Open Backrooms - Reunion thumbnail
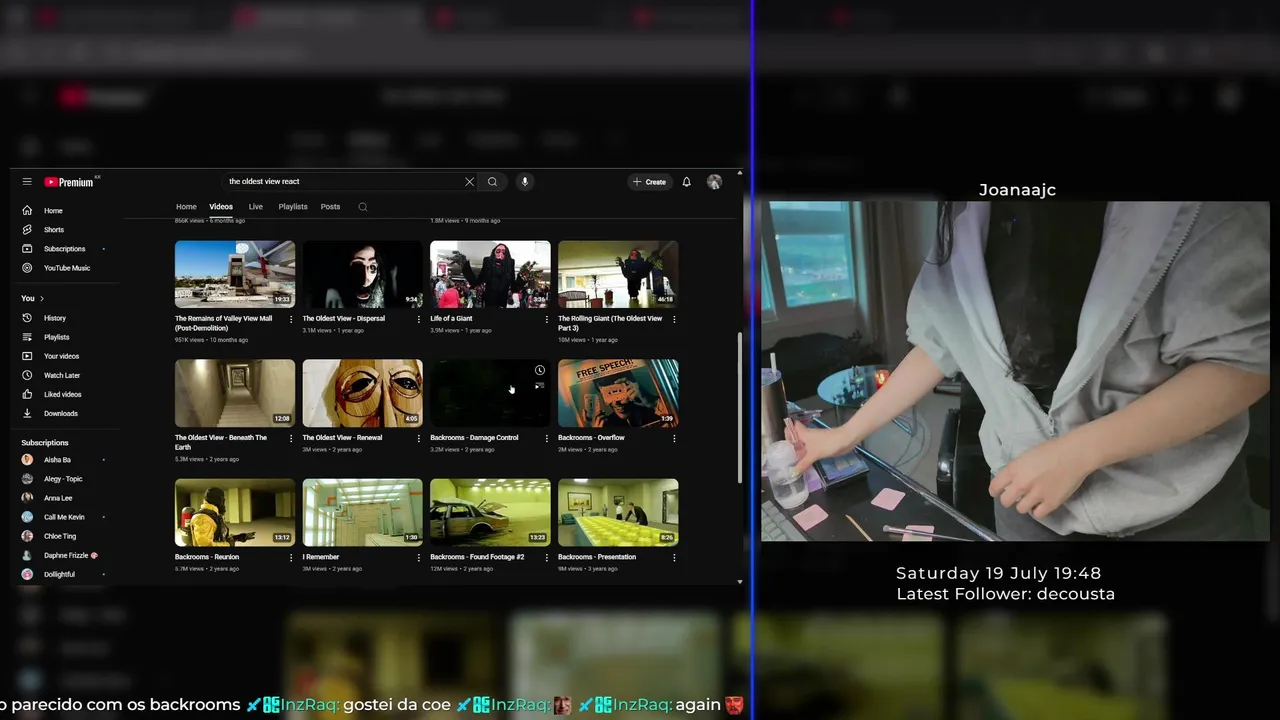This screenshot has height=720, width=1280. [x=235, y=512]
